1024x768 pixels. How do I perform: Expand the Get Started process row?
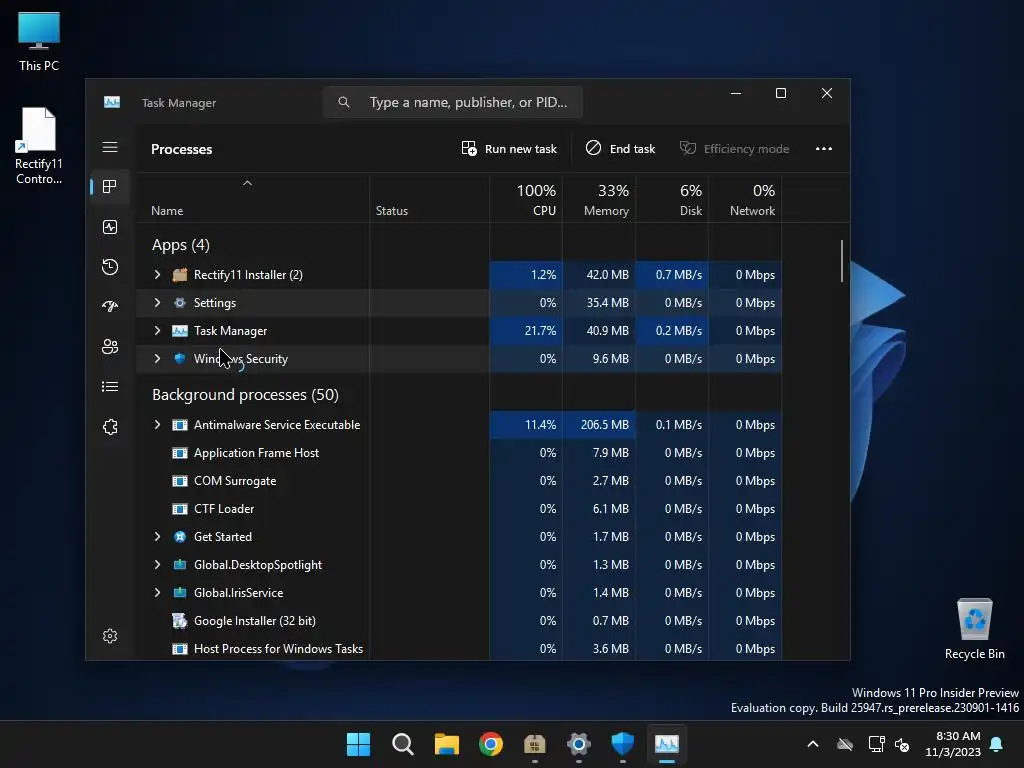click(157, 537)
